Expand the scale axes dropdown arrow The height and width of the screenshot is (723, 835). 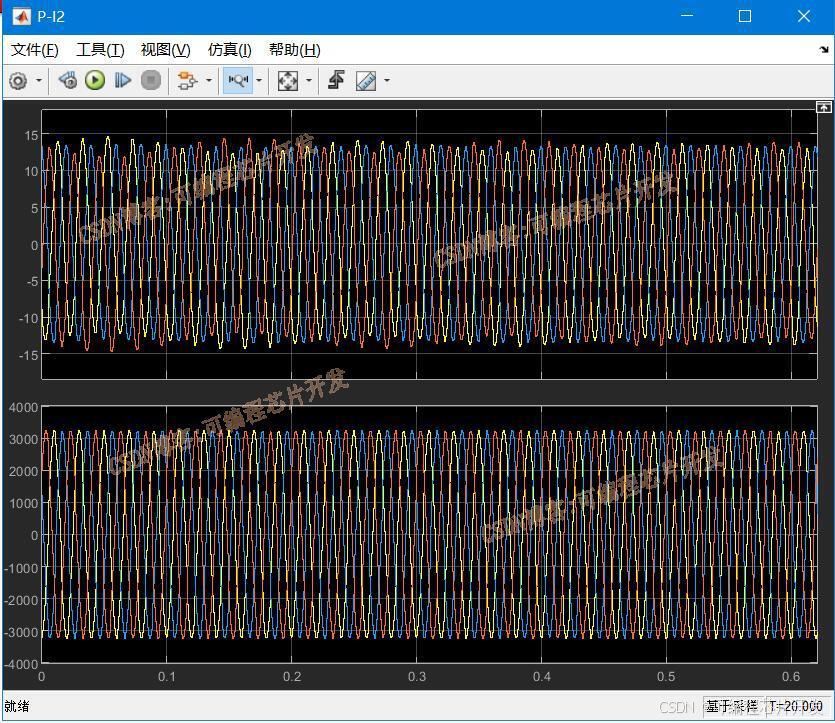point(309,81)
